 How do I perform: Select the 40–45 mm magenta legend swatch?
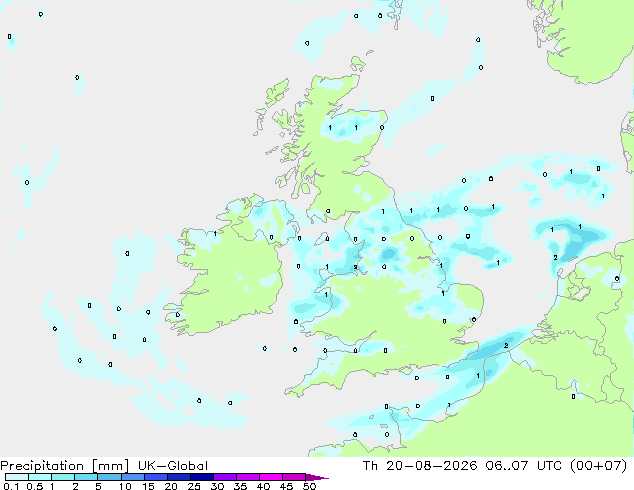(x=271, y=477)
